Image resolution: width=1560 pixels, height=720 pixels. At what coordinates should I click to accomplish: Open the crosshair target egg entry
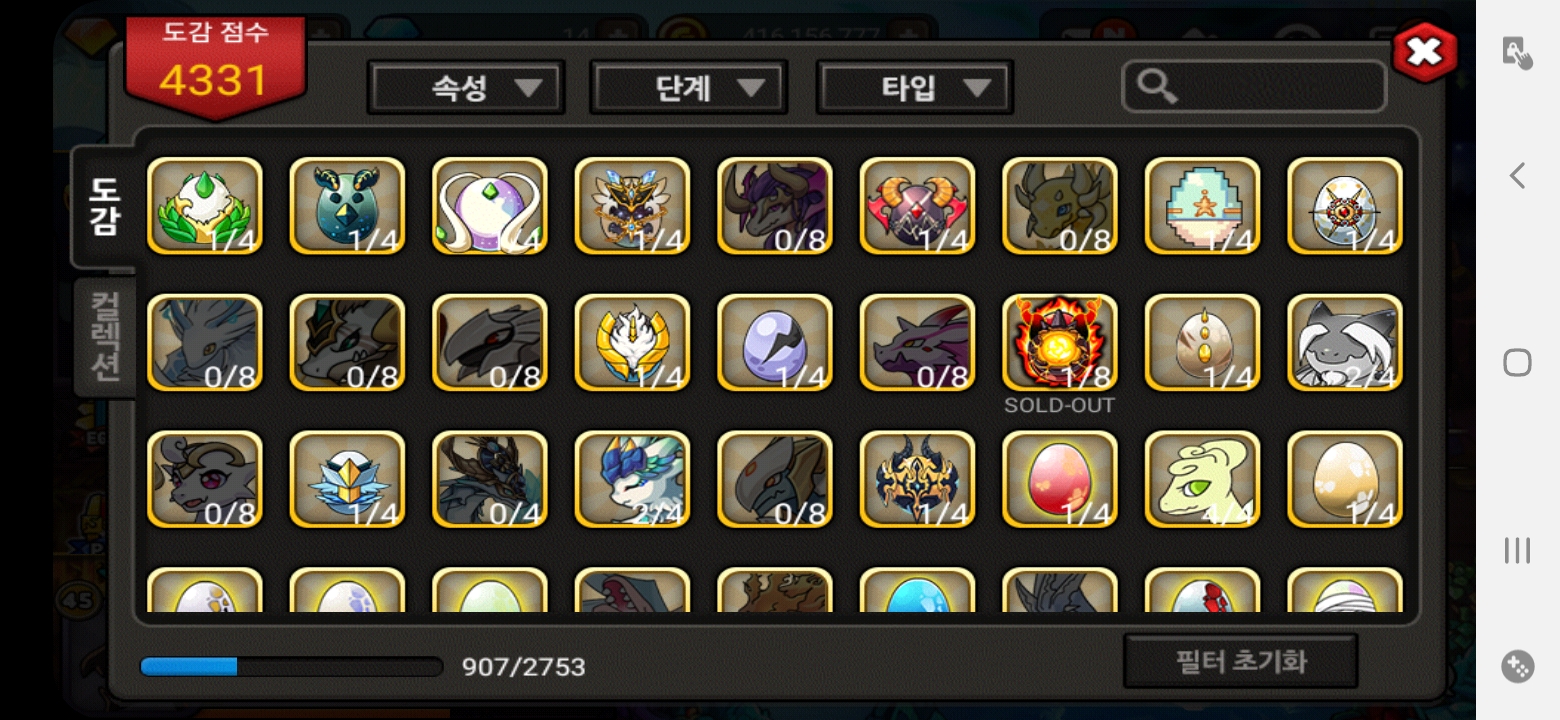(x=1345, y=205)
